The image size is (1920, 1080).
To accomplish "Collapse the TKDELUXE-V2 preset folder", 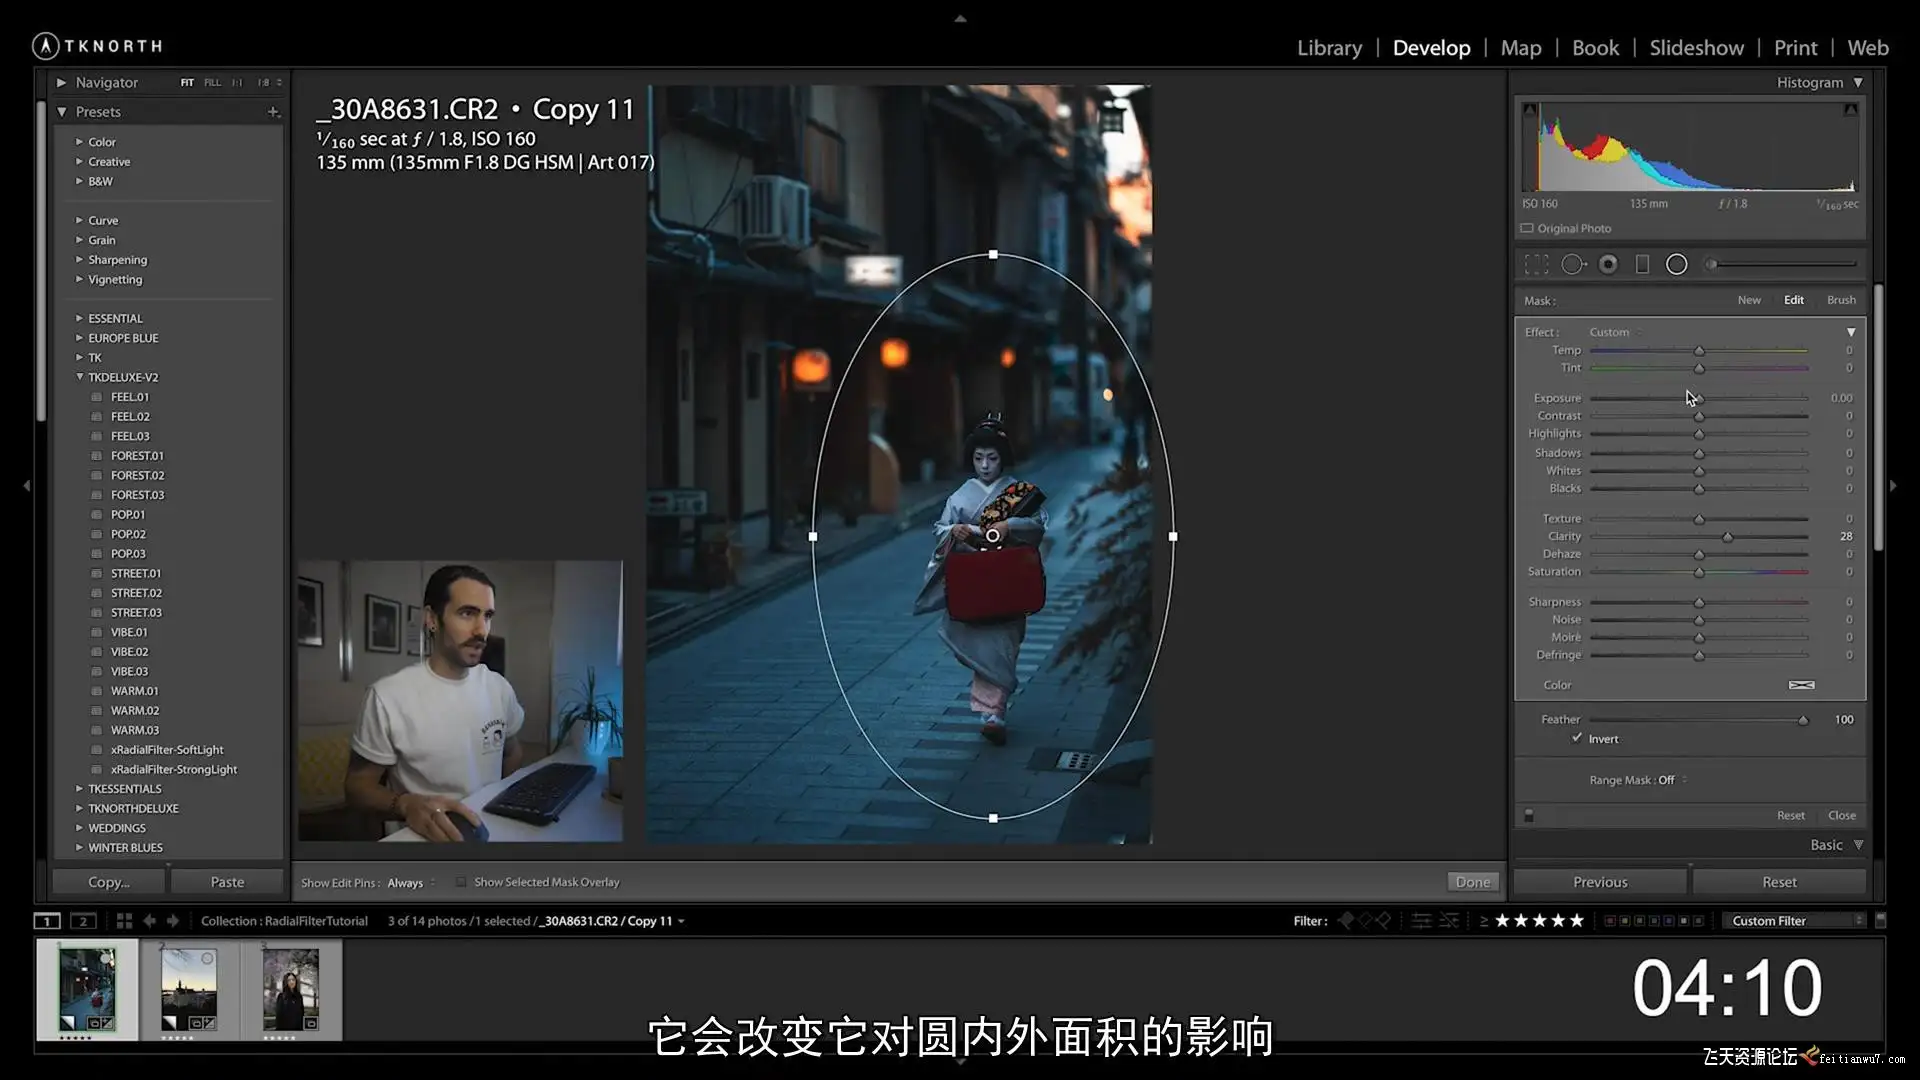I will (x=80, y=377).
